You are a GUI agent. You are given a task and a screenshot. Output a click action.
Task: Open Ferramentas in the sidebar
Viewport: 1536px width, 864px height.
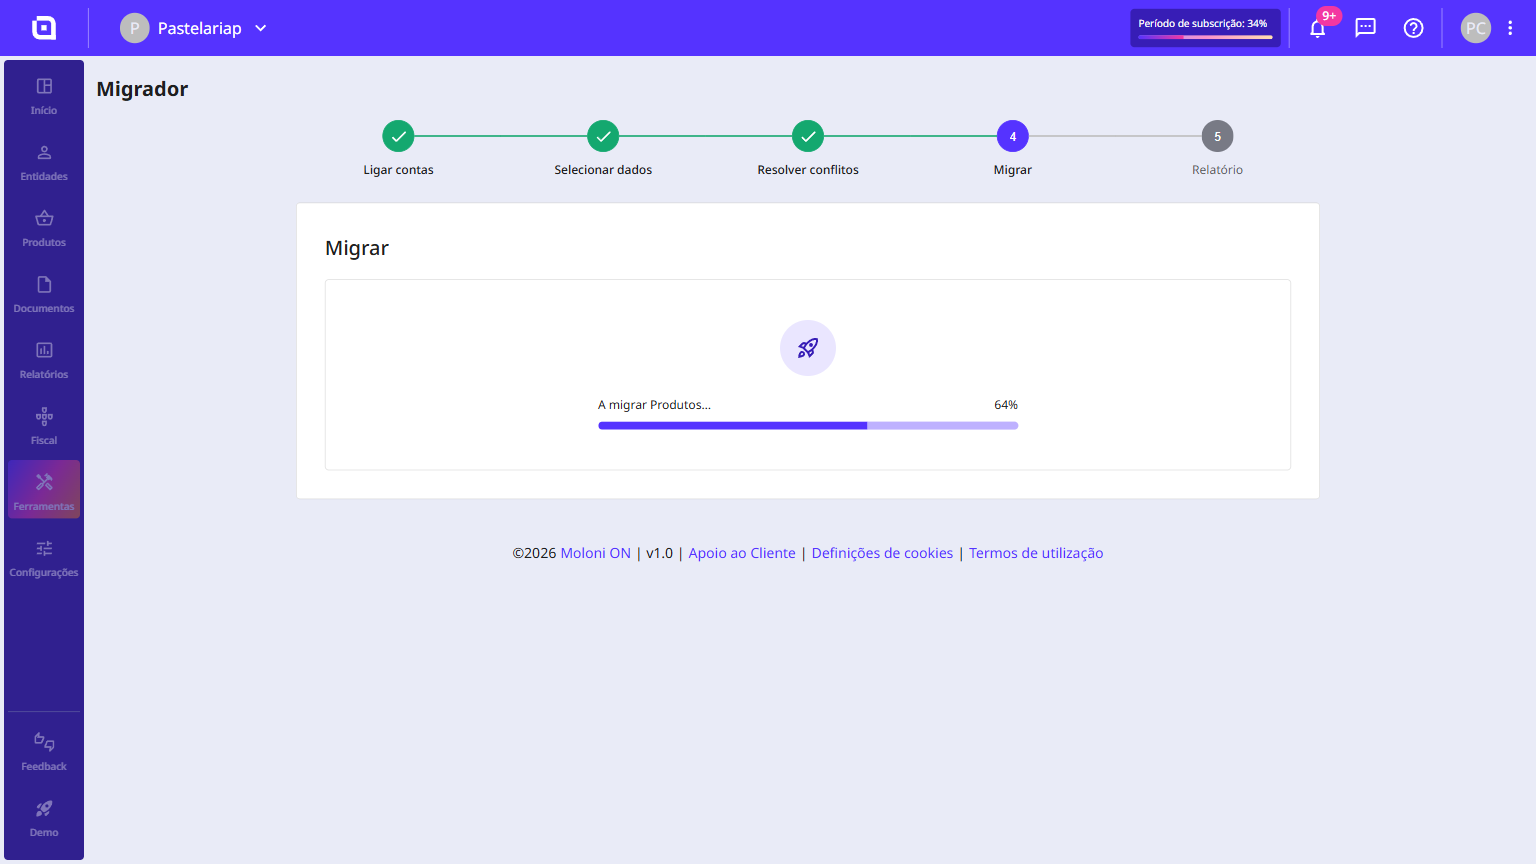tap(44, 489)
